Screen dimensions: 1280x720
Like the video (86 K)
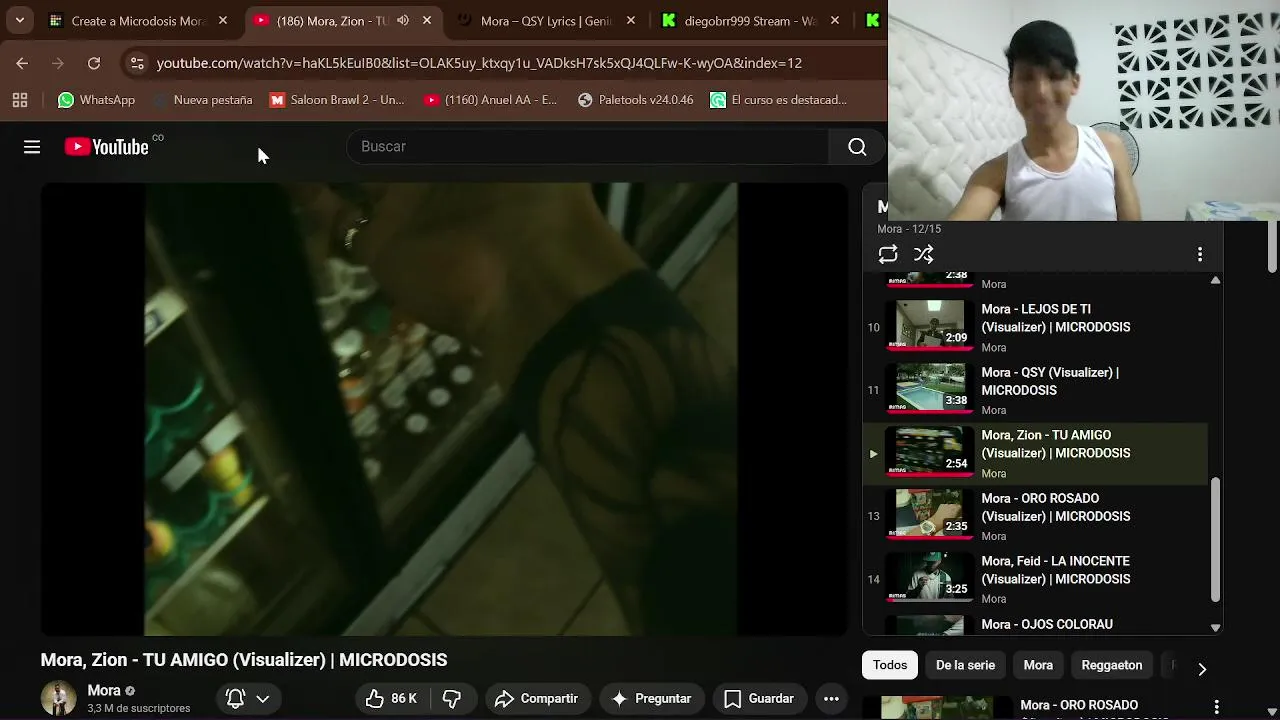coord(392,699)
